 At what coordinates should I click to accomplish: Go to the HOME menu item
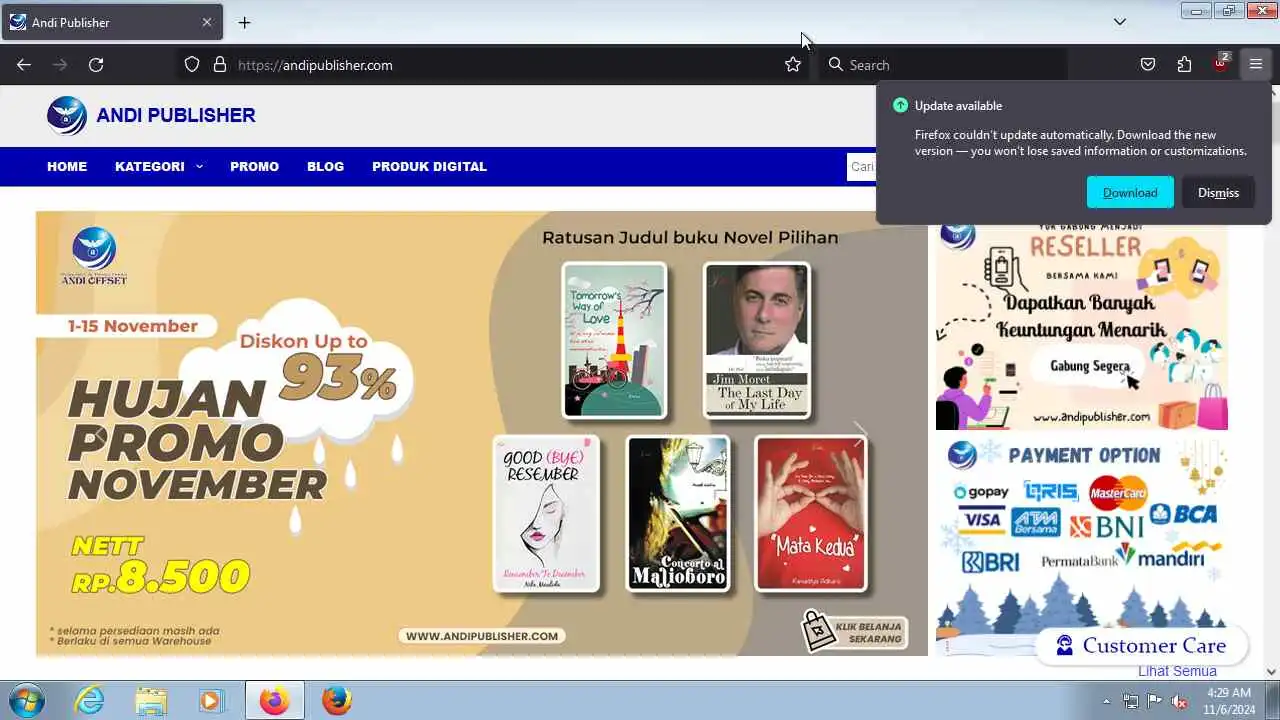[x=67, y=166]
